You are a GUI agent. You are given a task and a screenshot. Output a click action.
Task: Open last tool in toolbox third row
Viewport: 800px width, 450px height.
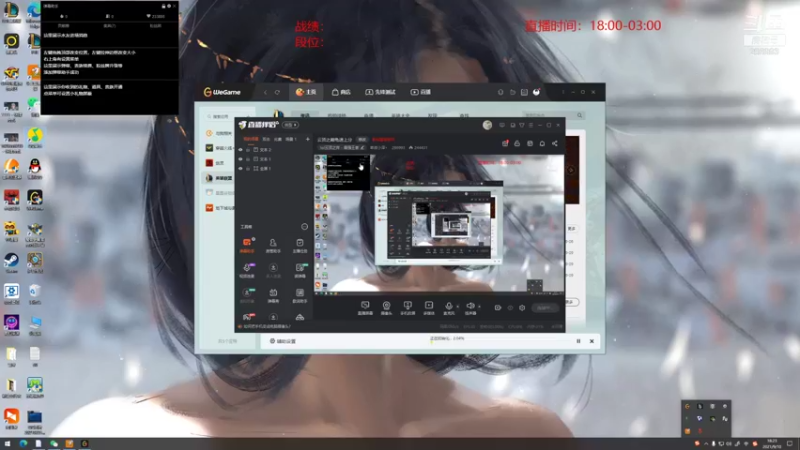(300, 295)
